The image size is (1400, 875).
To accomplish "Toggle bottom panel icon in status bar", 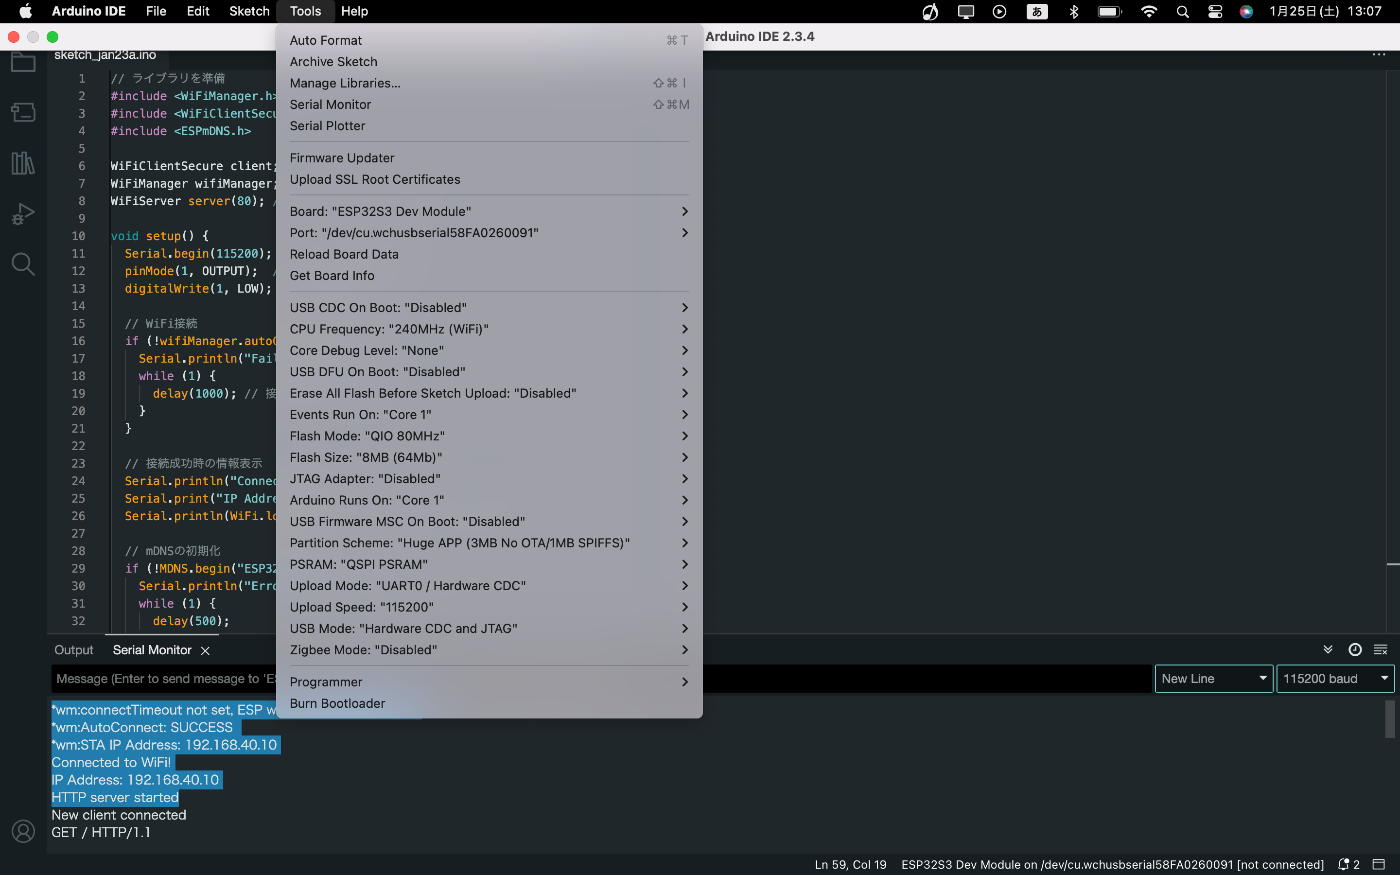I will pyautogui.click(x=1379, y=865).
